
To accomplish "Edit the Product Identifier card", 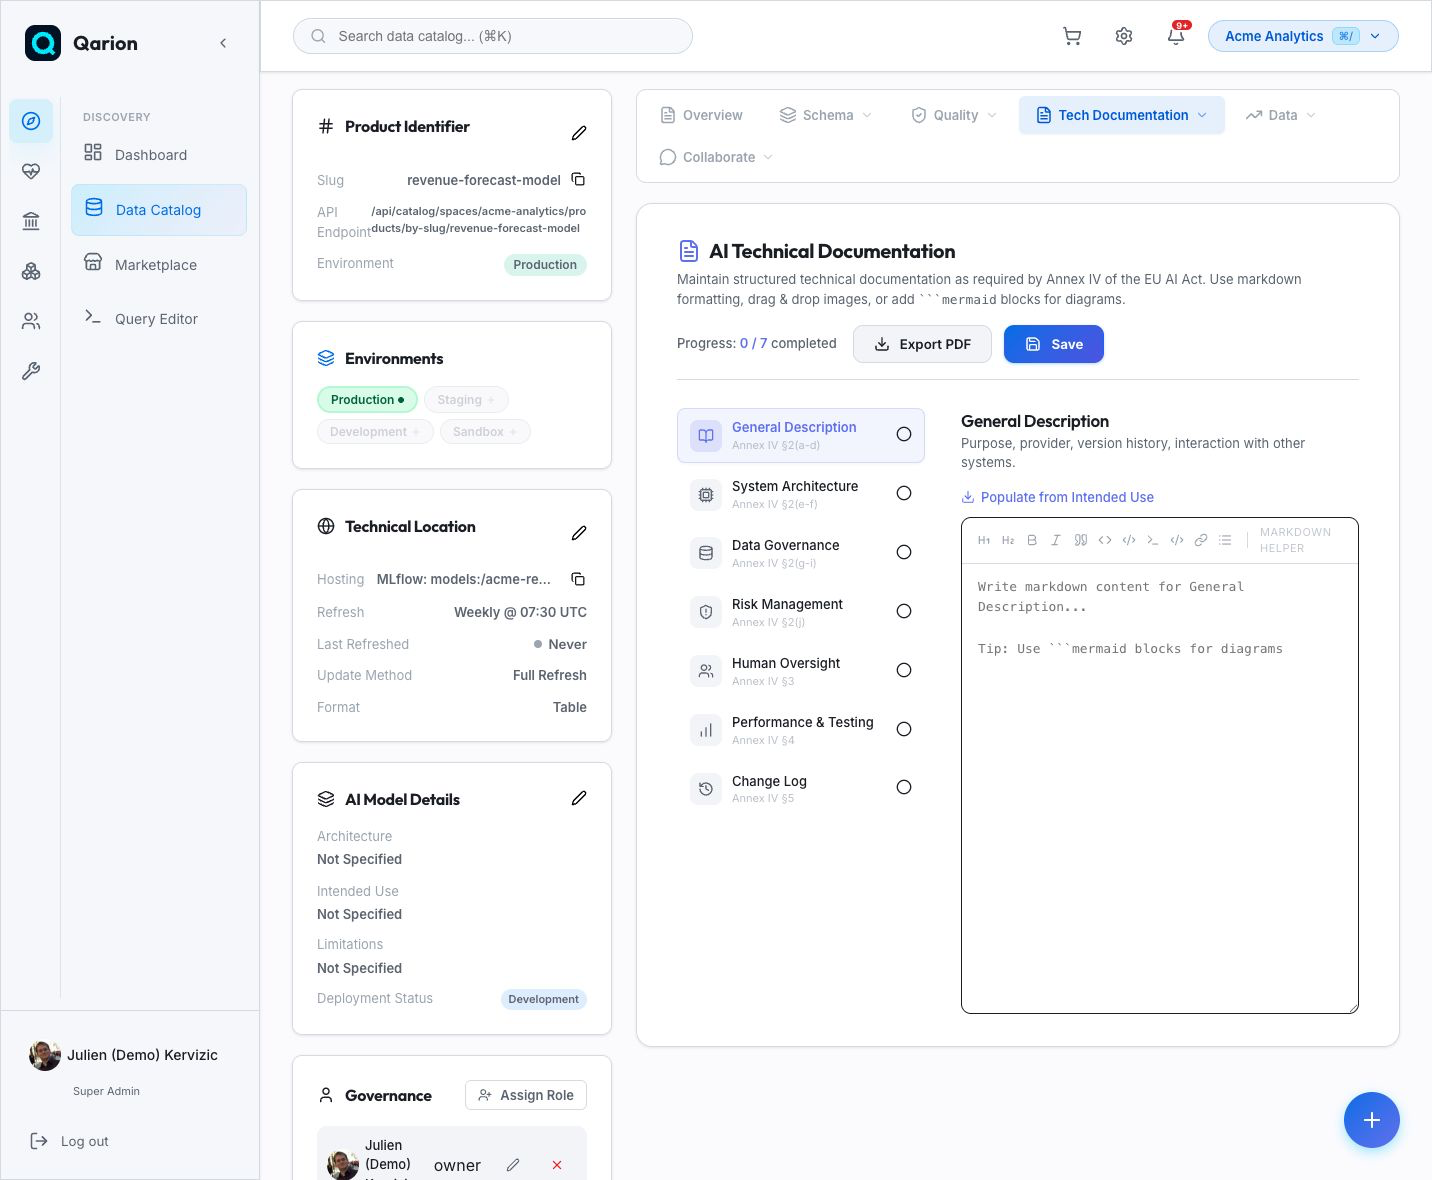I will [x=579, y=133].
